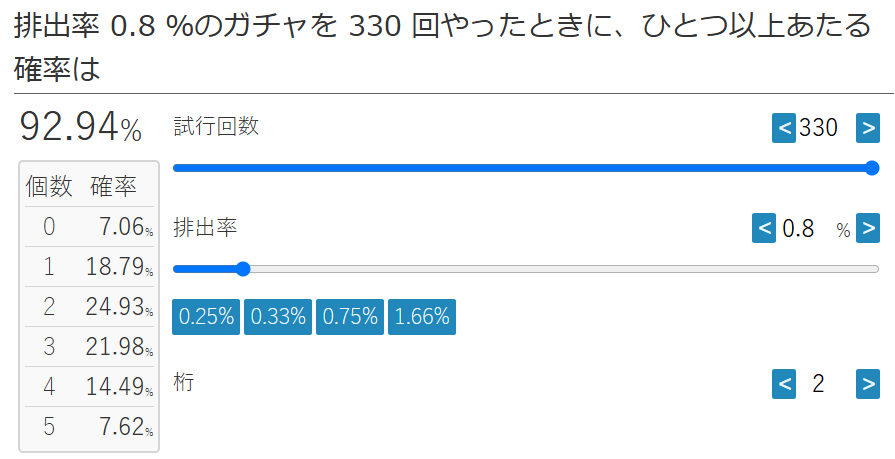Viewport: 895px width, 459px height.
Task: Select the row for 0 hits
Action: (90, 227)
